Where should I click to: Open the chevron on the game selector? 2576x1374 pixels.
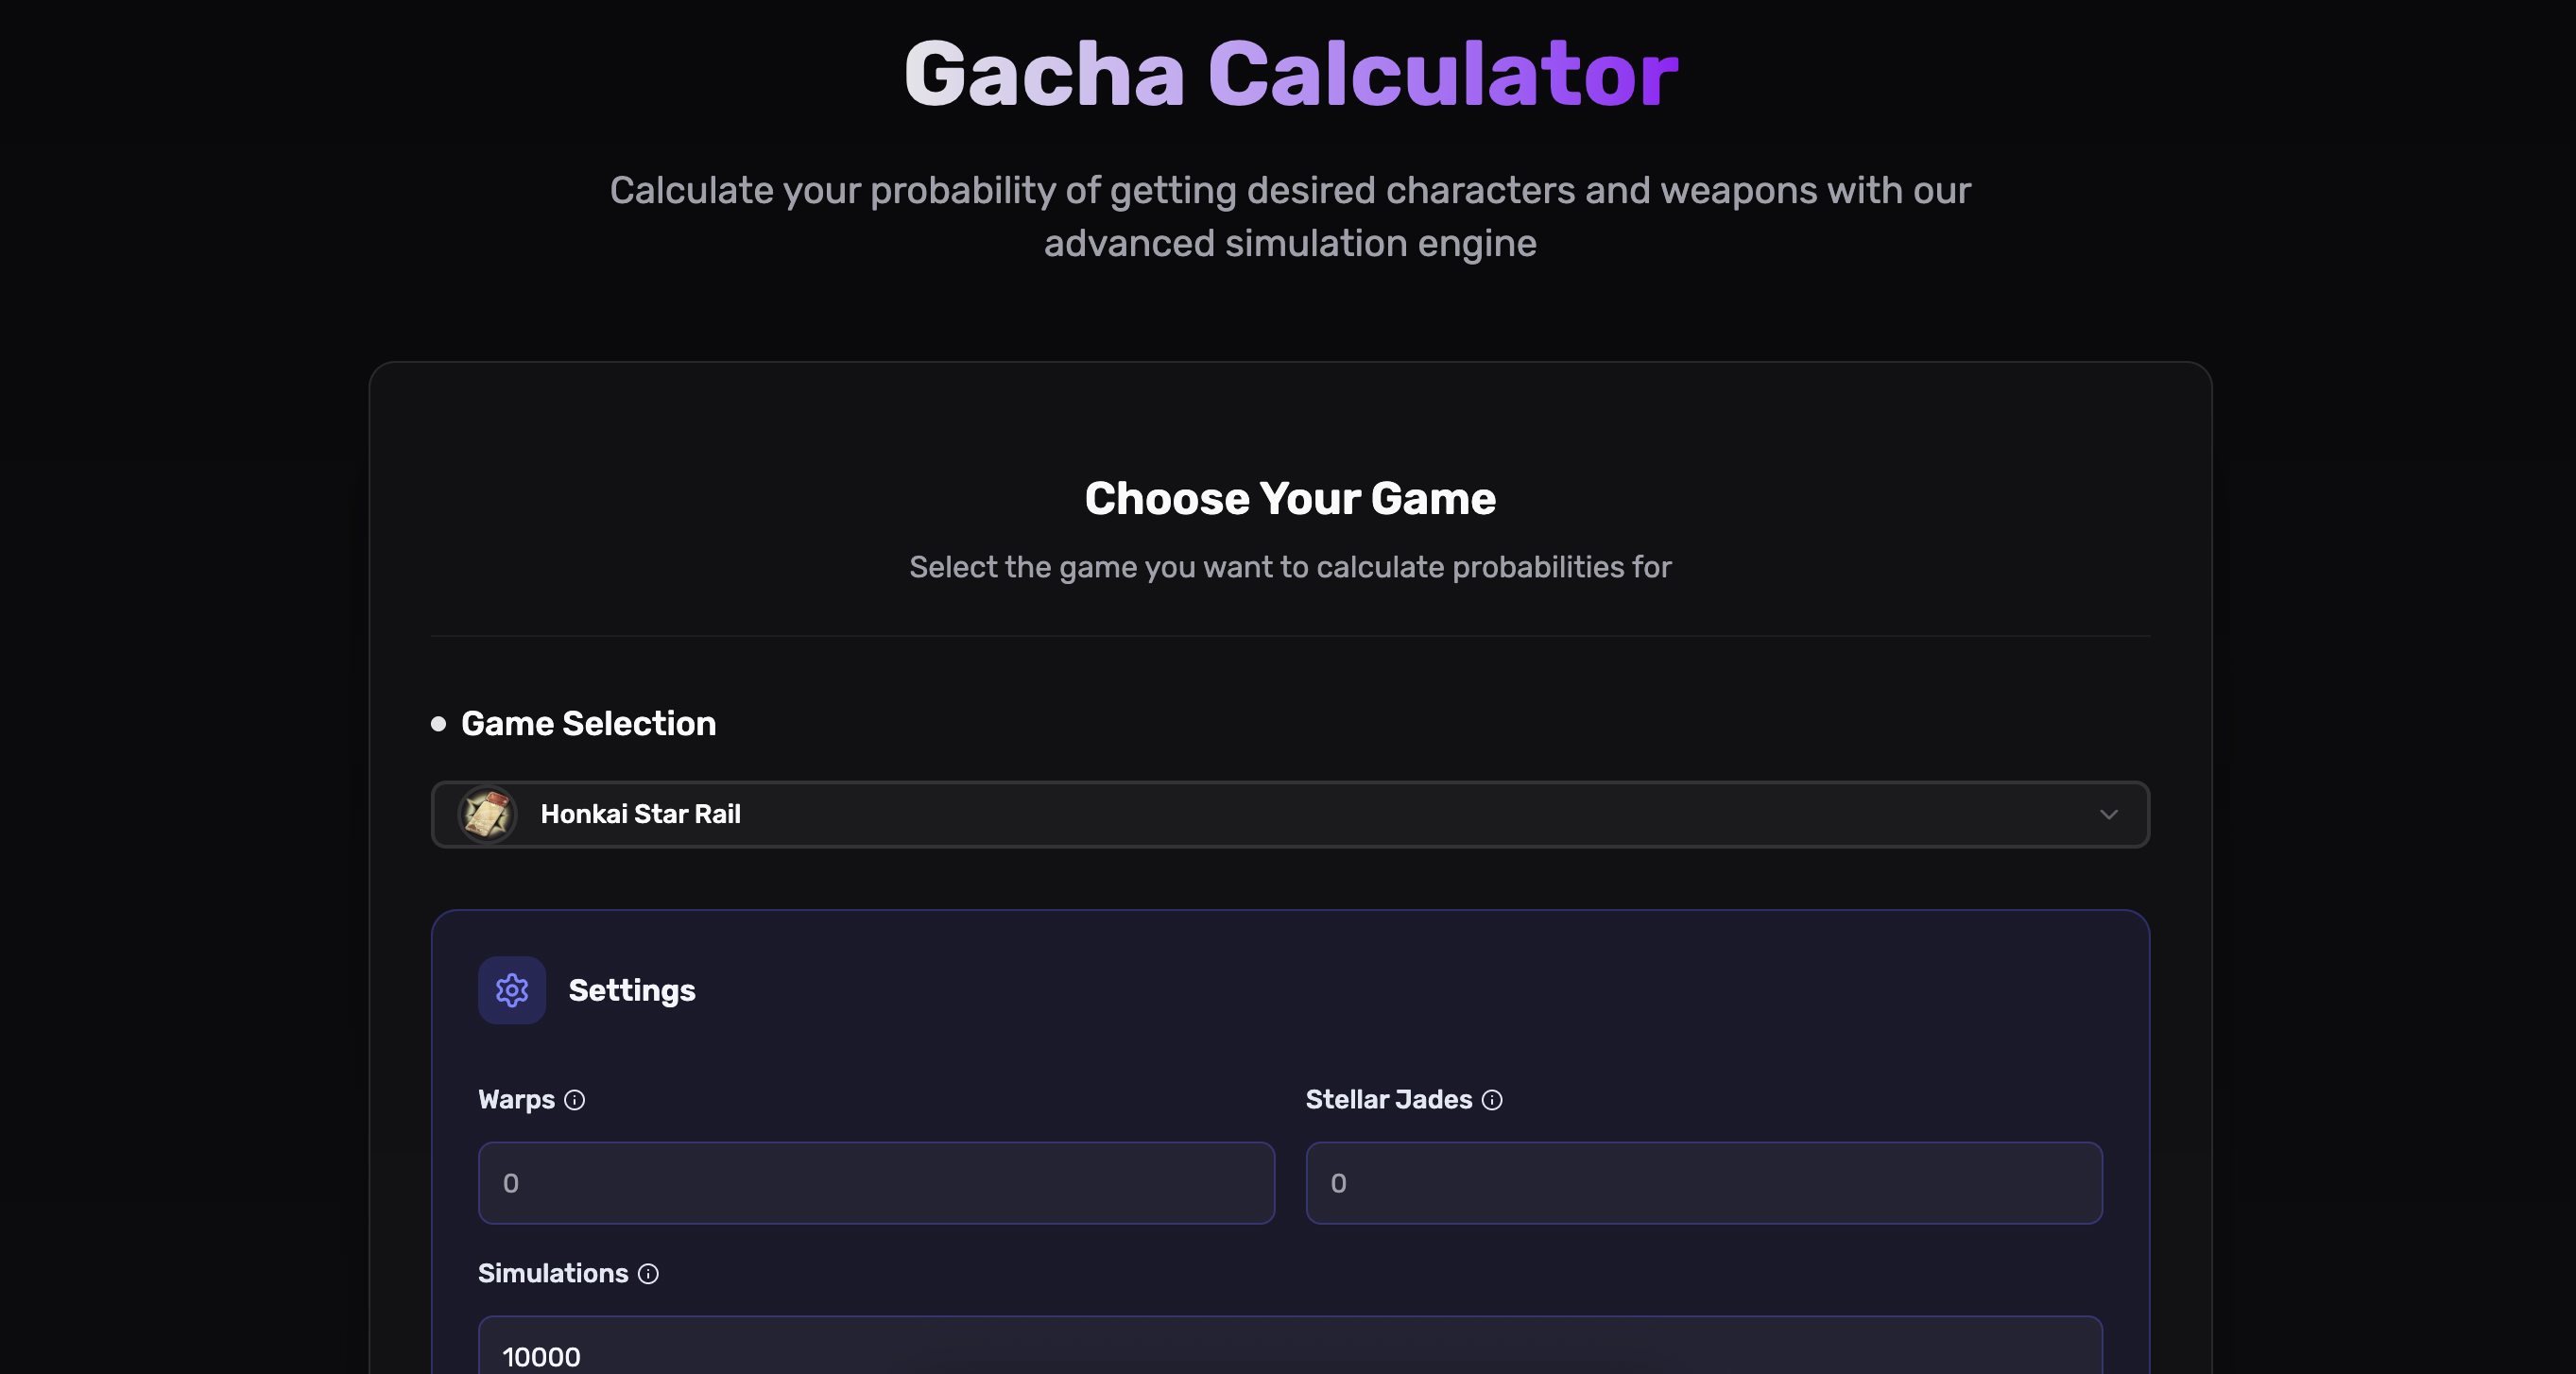coord(2110,814)
